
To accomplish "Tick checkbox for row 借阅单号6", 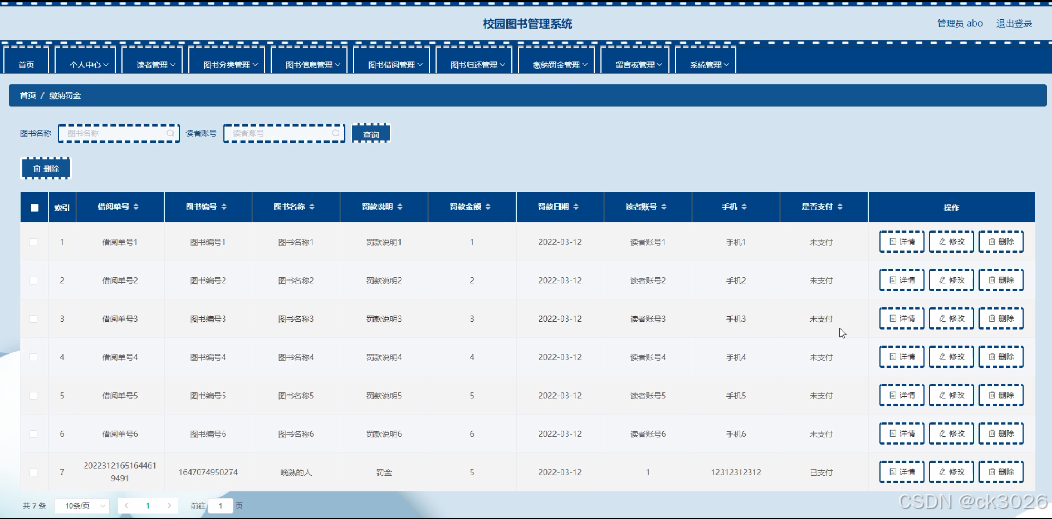I will [34, 434].
